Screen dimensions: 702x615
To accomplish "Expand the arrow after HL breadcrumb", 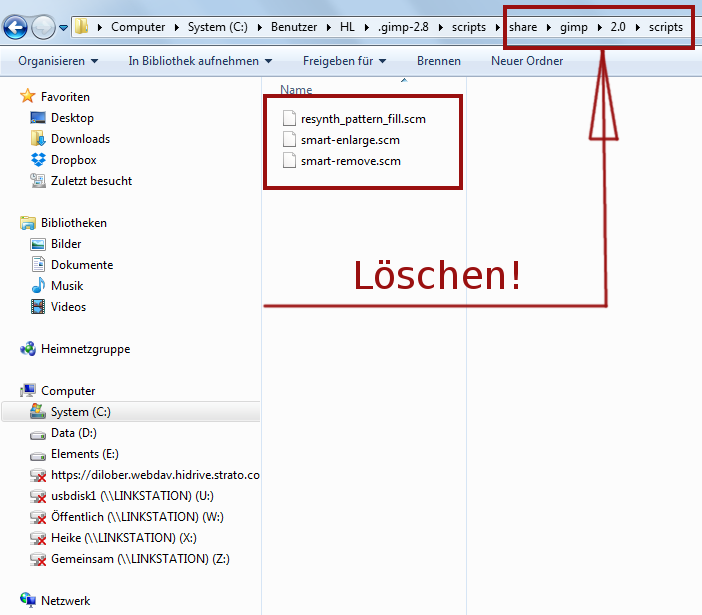I will (x=367, y=27).
